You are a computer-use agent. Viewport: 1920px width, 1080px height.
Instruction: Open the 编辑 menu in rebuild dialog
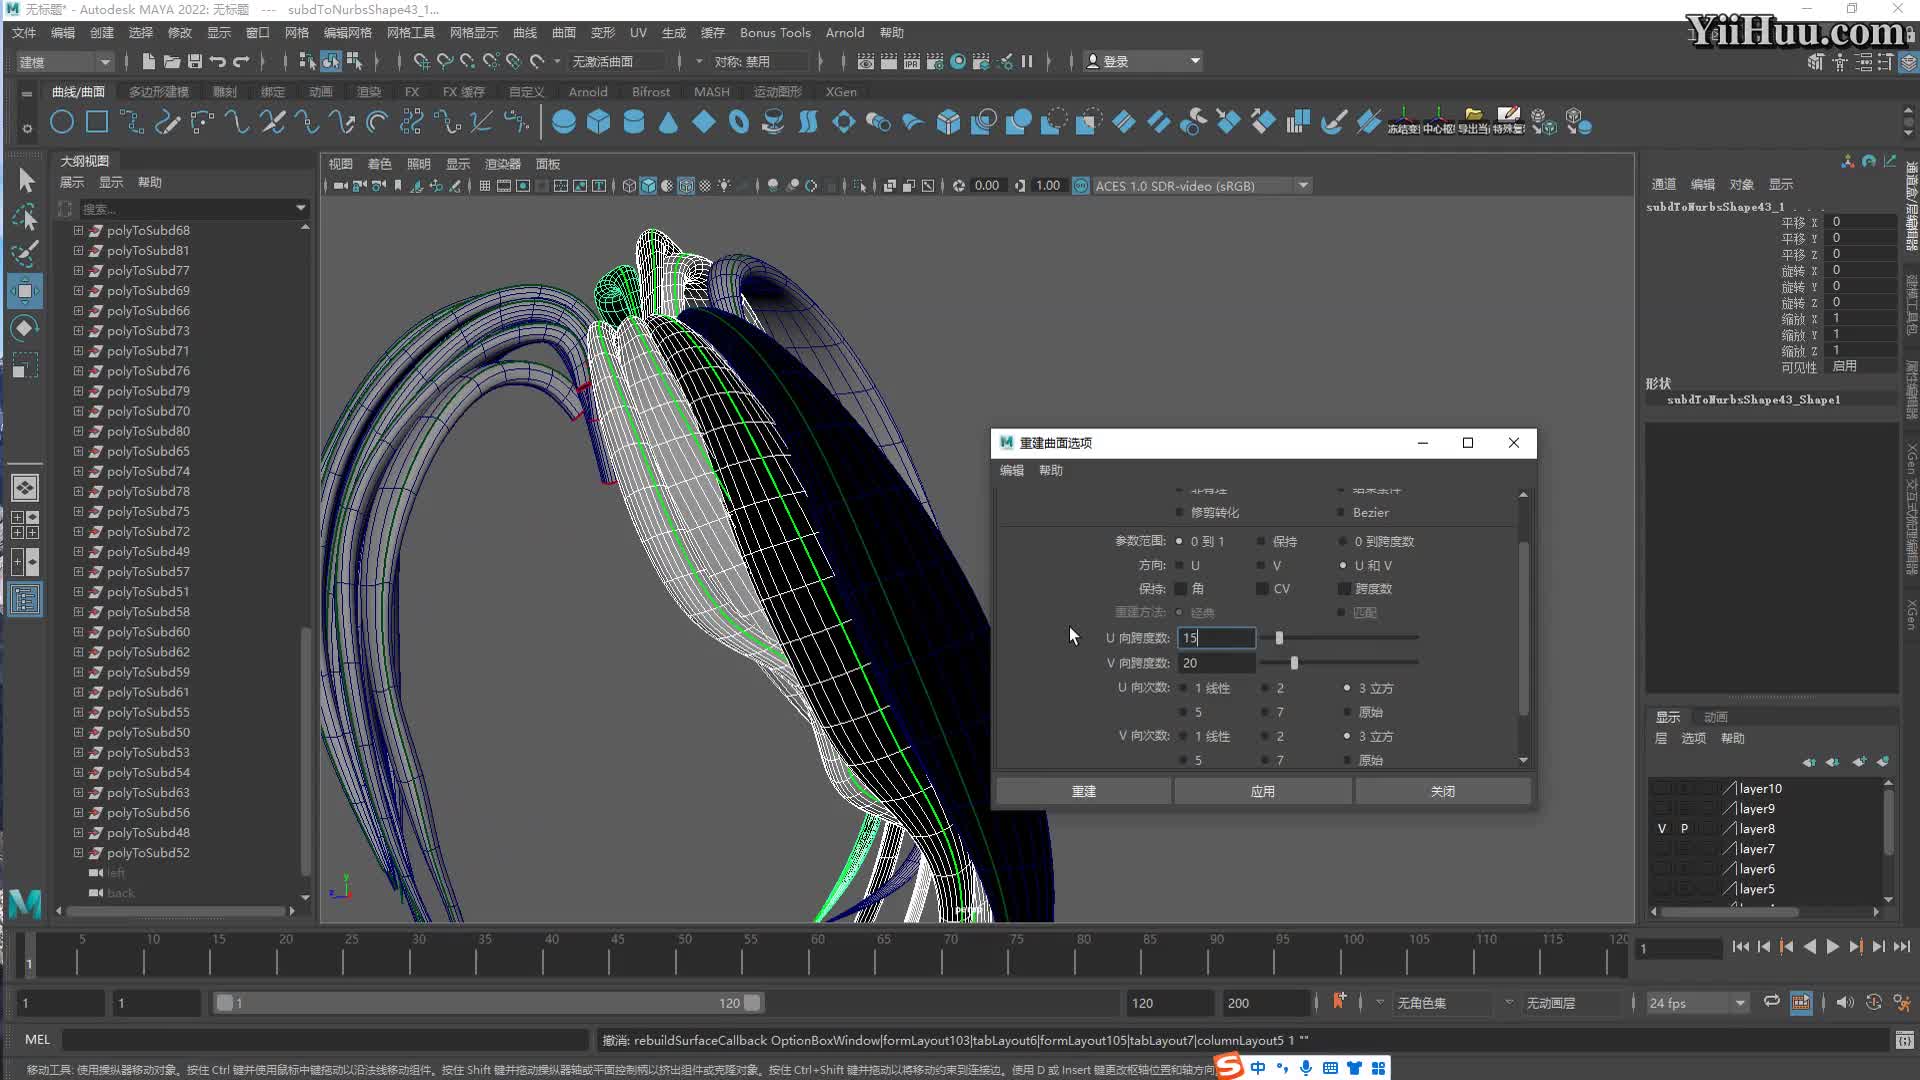pos(1012,470)
